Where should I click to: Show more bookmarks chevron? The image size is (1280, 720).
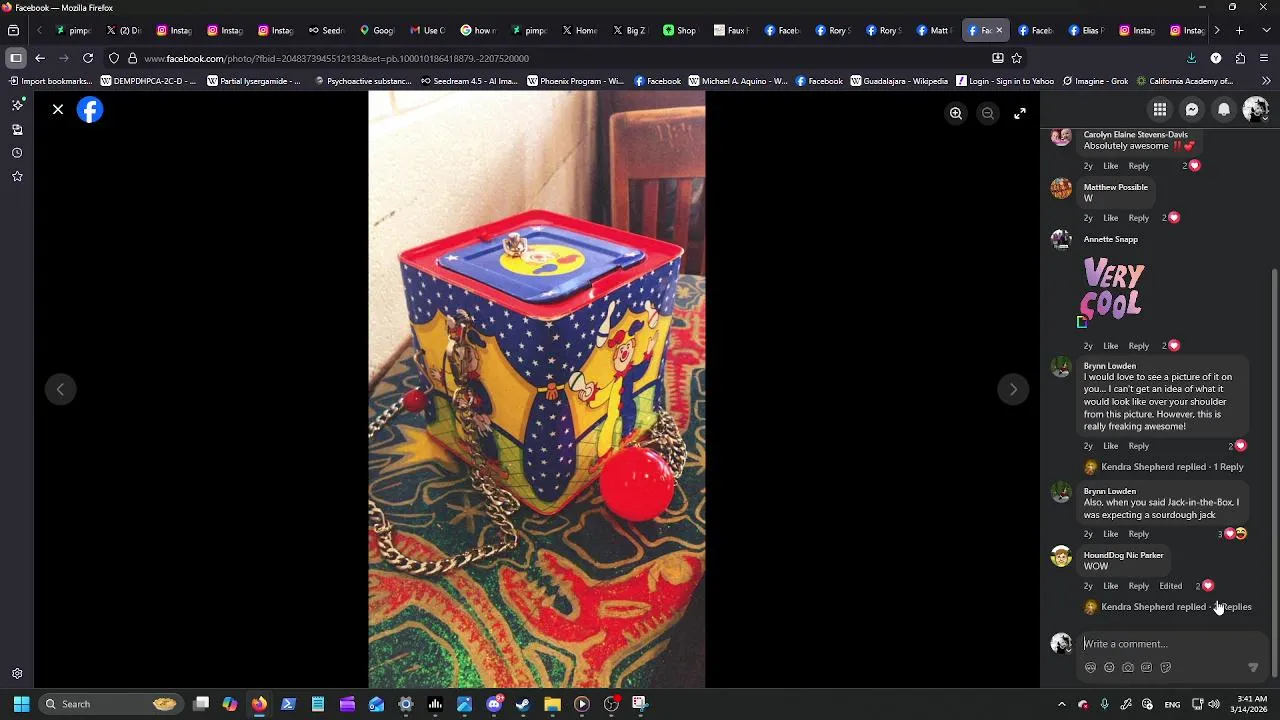point(1267,81)
